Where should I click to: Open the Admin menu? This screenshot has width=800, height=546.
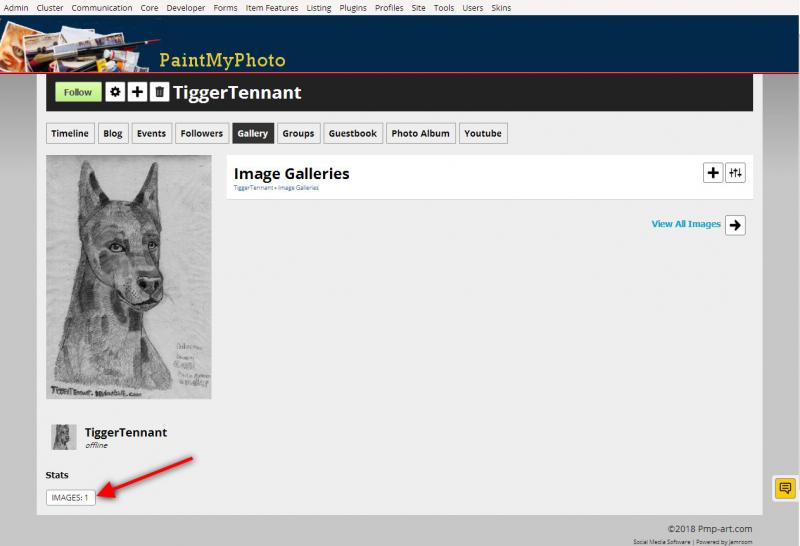coord(16,8)
